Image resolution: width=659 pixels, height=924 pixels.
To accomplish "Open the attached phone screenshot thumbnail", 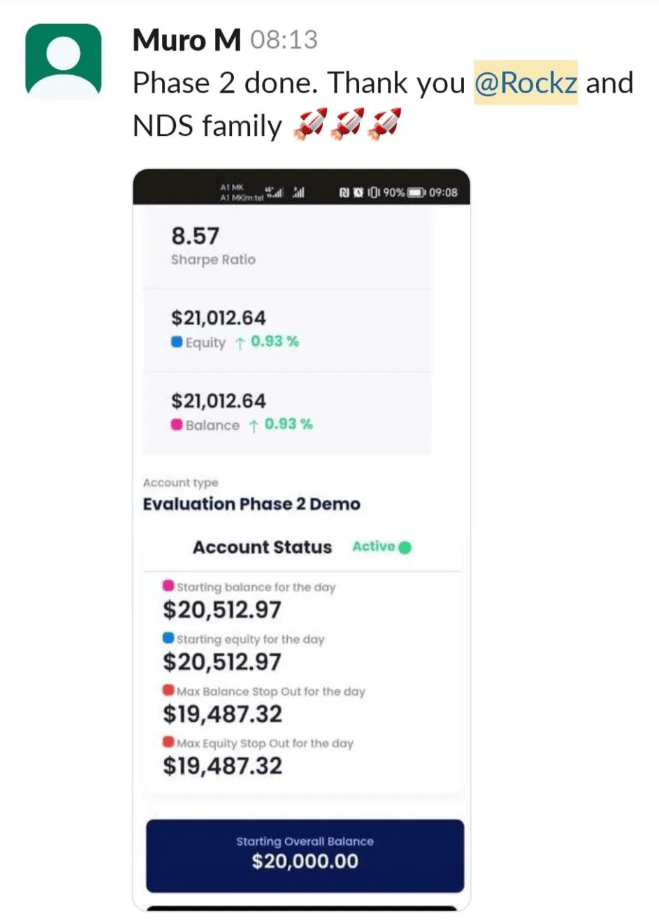I will [301, 540].
